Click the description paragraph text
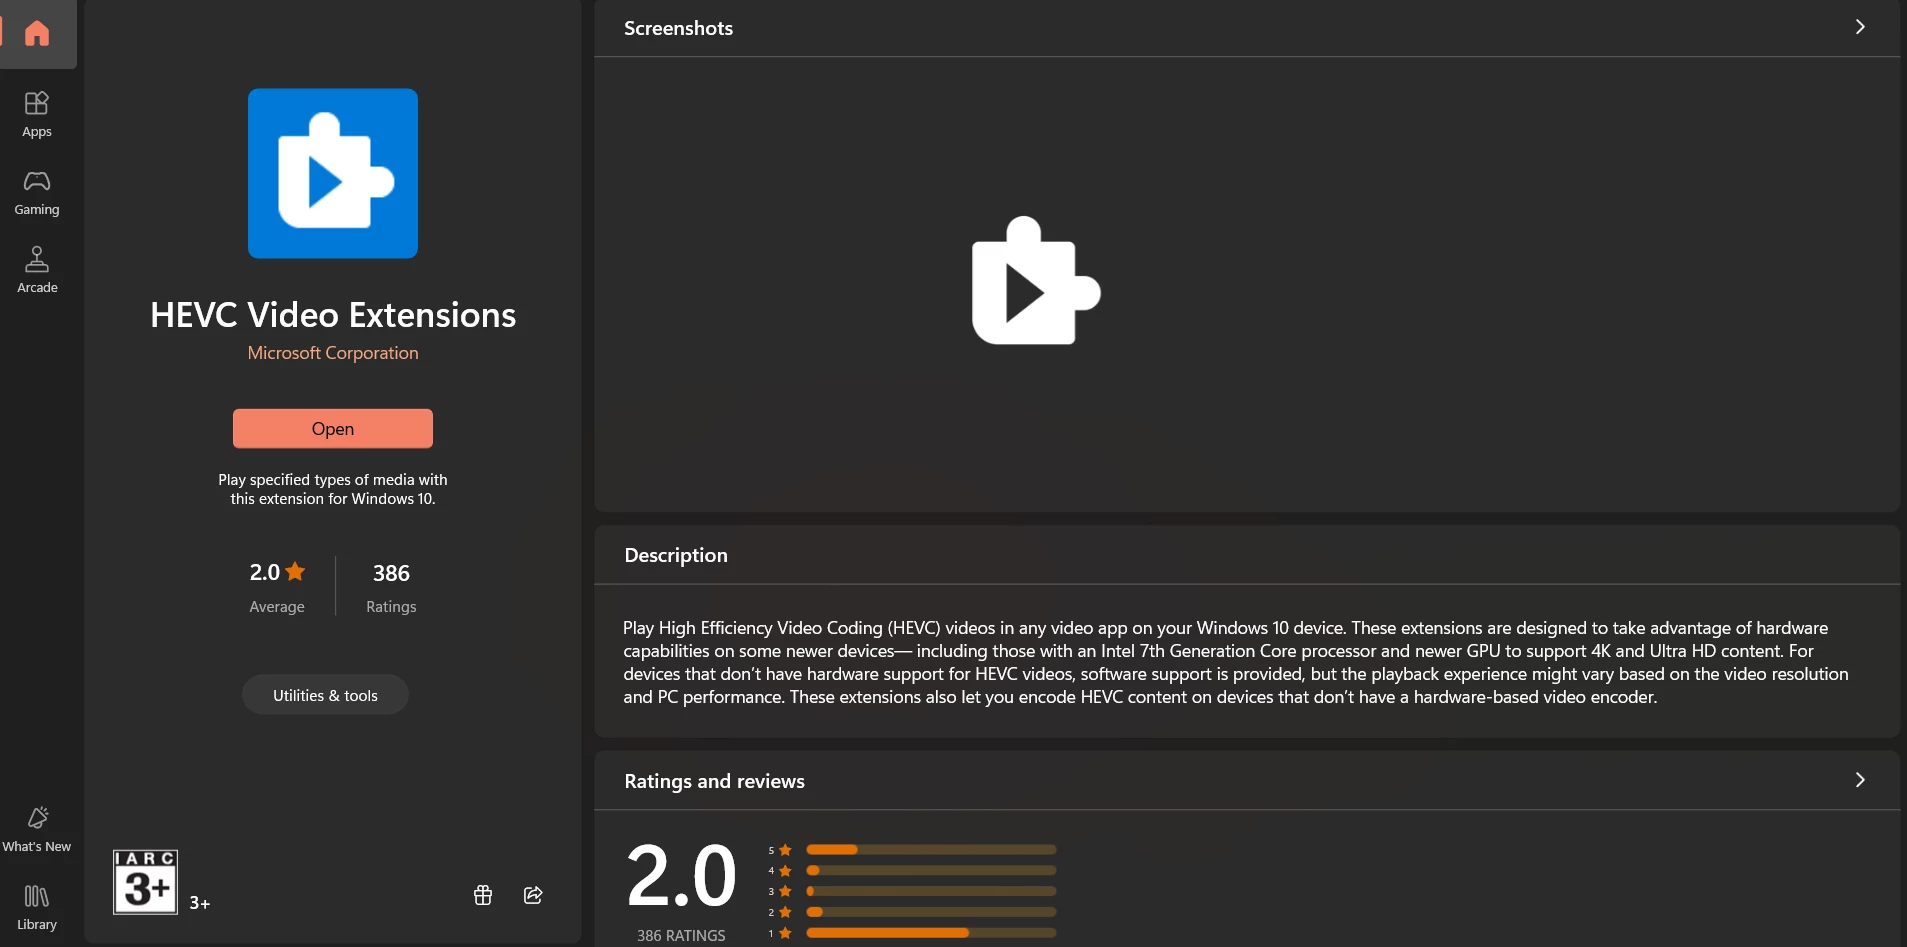 coord(1236,662)
